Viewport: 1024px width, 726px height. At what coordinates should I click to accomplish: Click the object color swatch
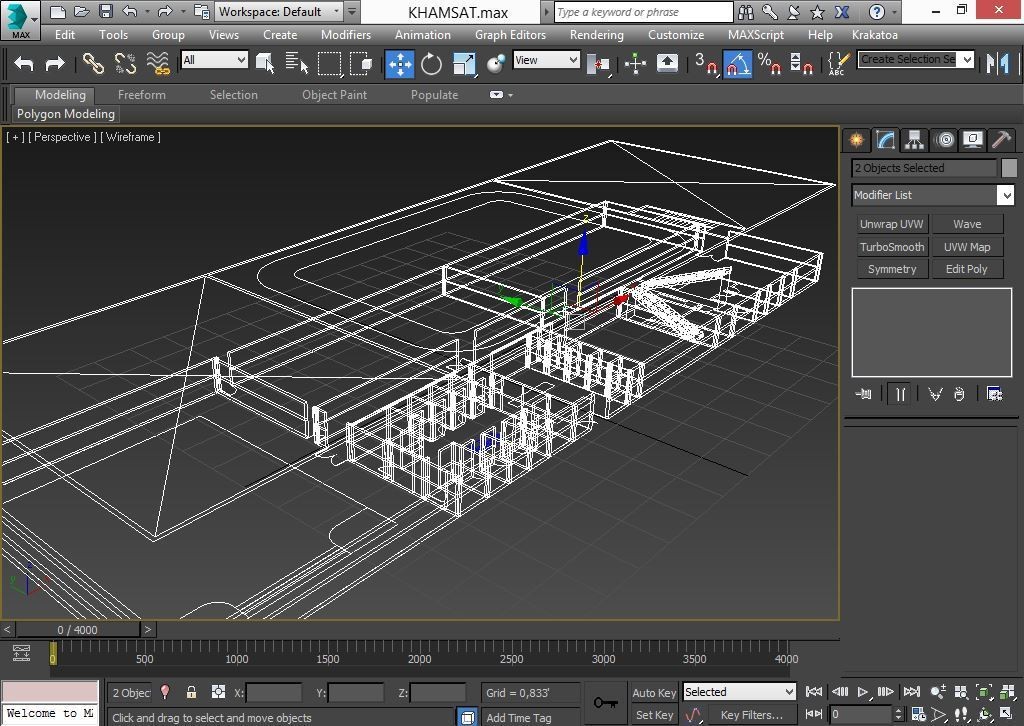[1009, 168]
